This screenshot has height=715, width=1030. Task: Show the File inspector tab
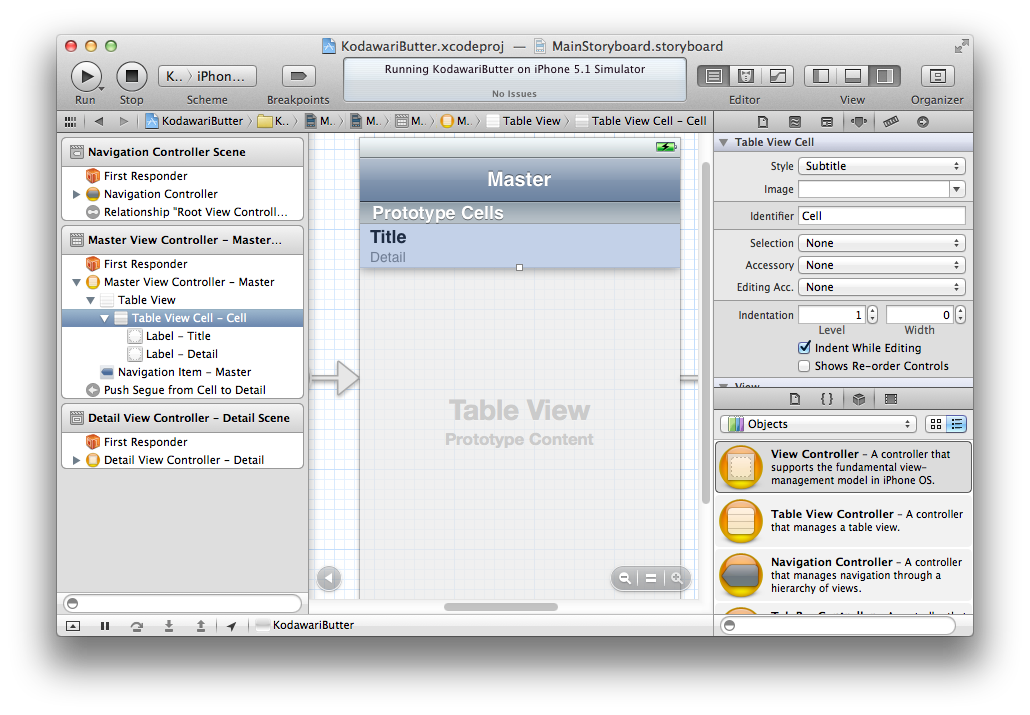pos(763,122)
